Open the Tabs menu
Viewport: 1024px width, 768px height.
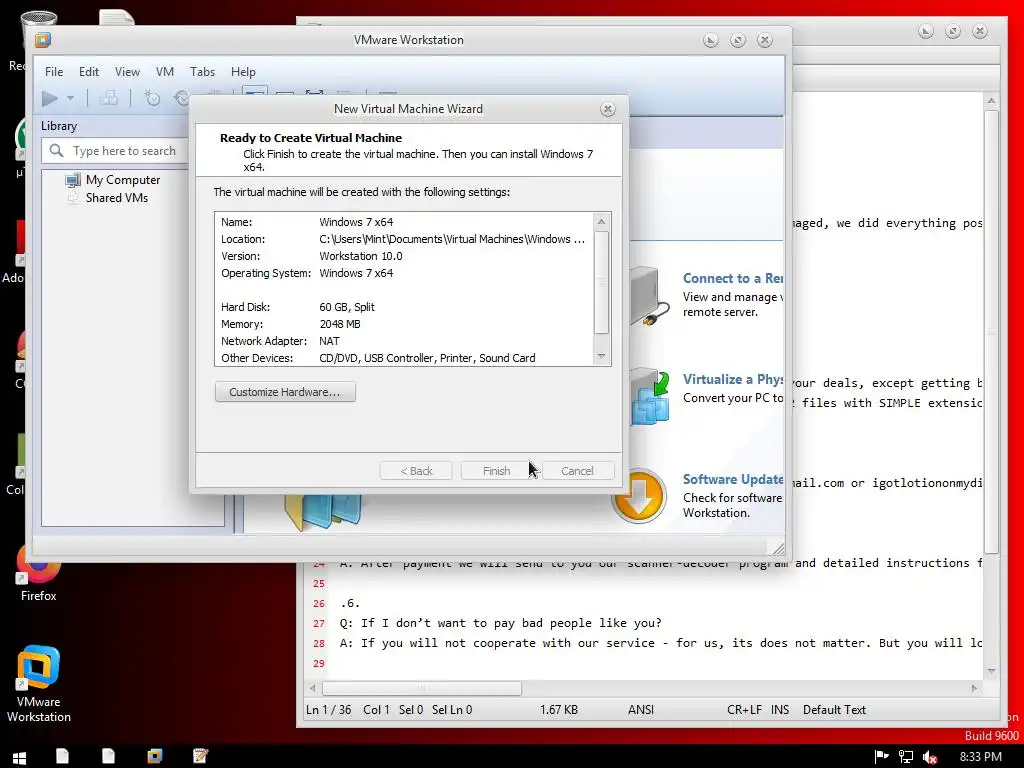coord(202,72)
